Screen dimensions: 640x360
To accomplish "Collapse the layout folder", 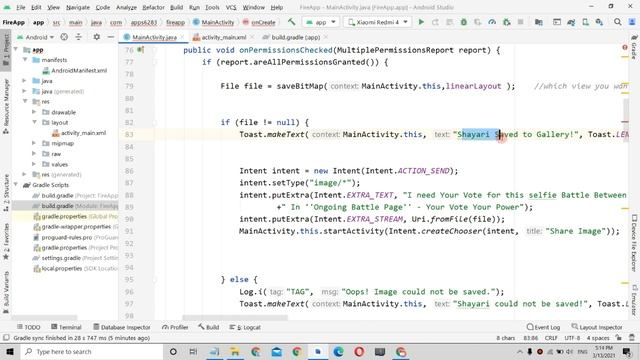I will (34, 122).
